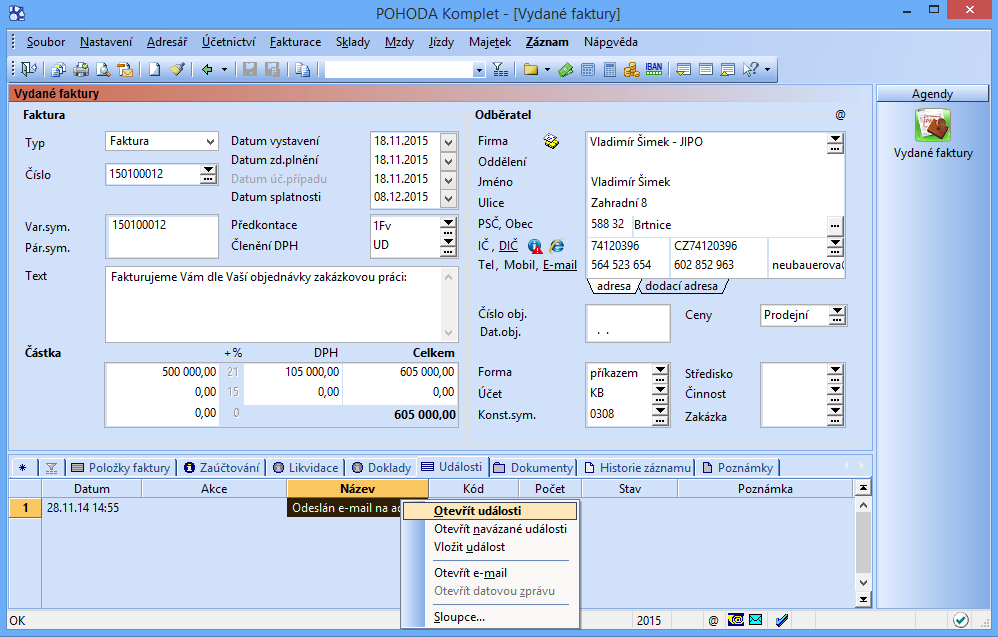Expand the Typ dropdown showing Faktura
Image resolution: width=998 pixels, height=637 pixels.
pyautogui.click(x=210, y=141)
